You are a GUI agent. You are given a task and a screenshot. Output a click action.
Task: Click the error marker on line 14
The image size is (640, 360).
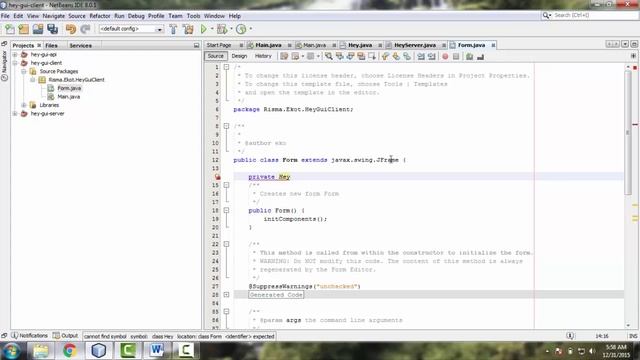pos(217,177)
